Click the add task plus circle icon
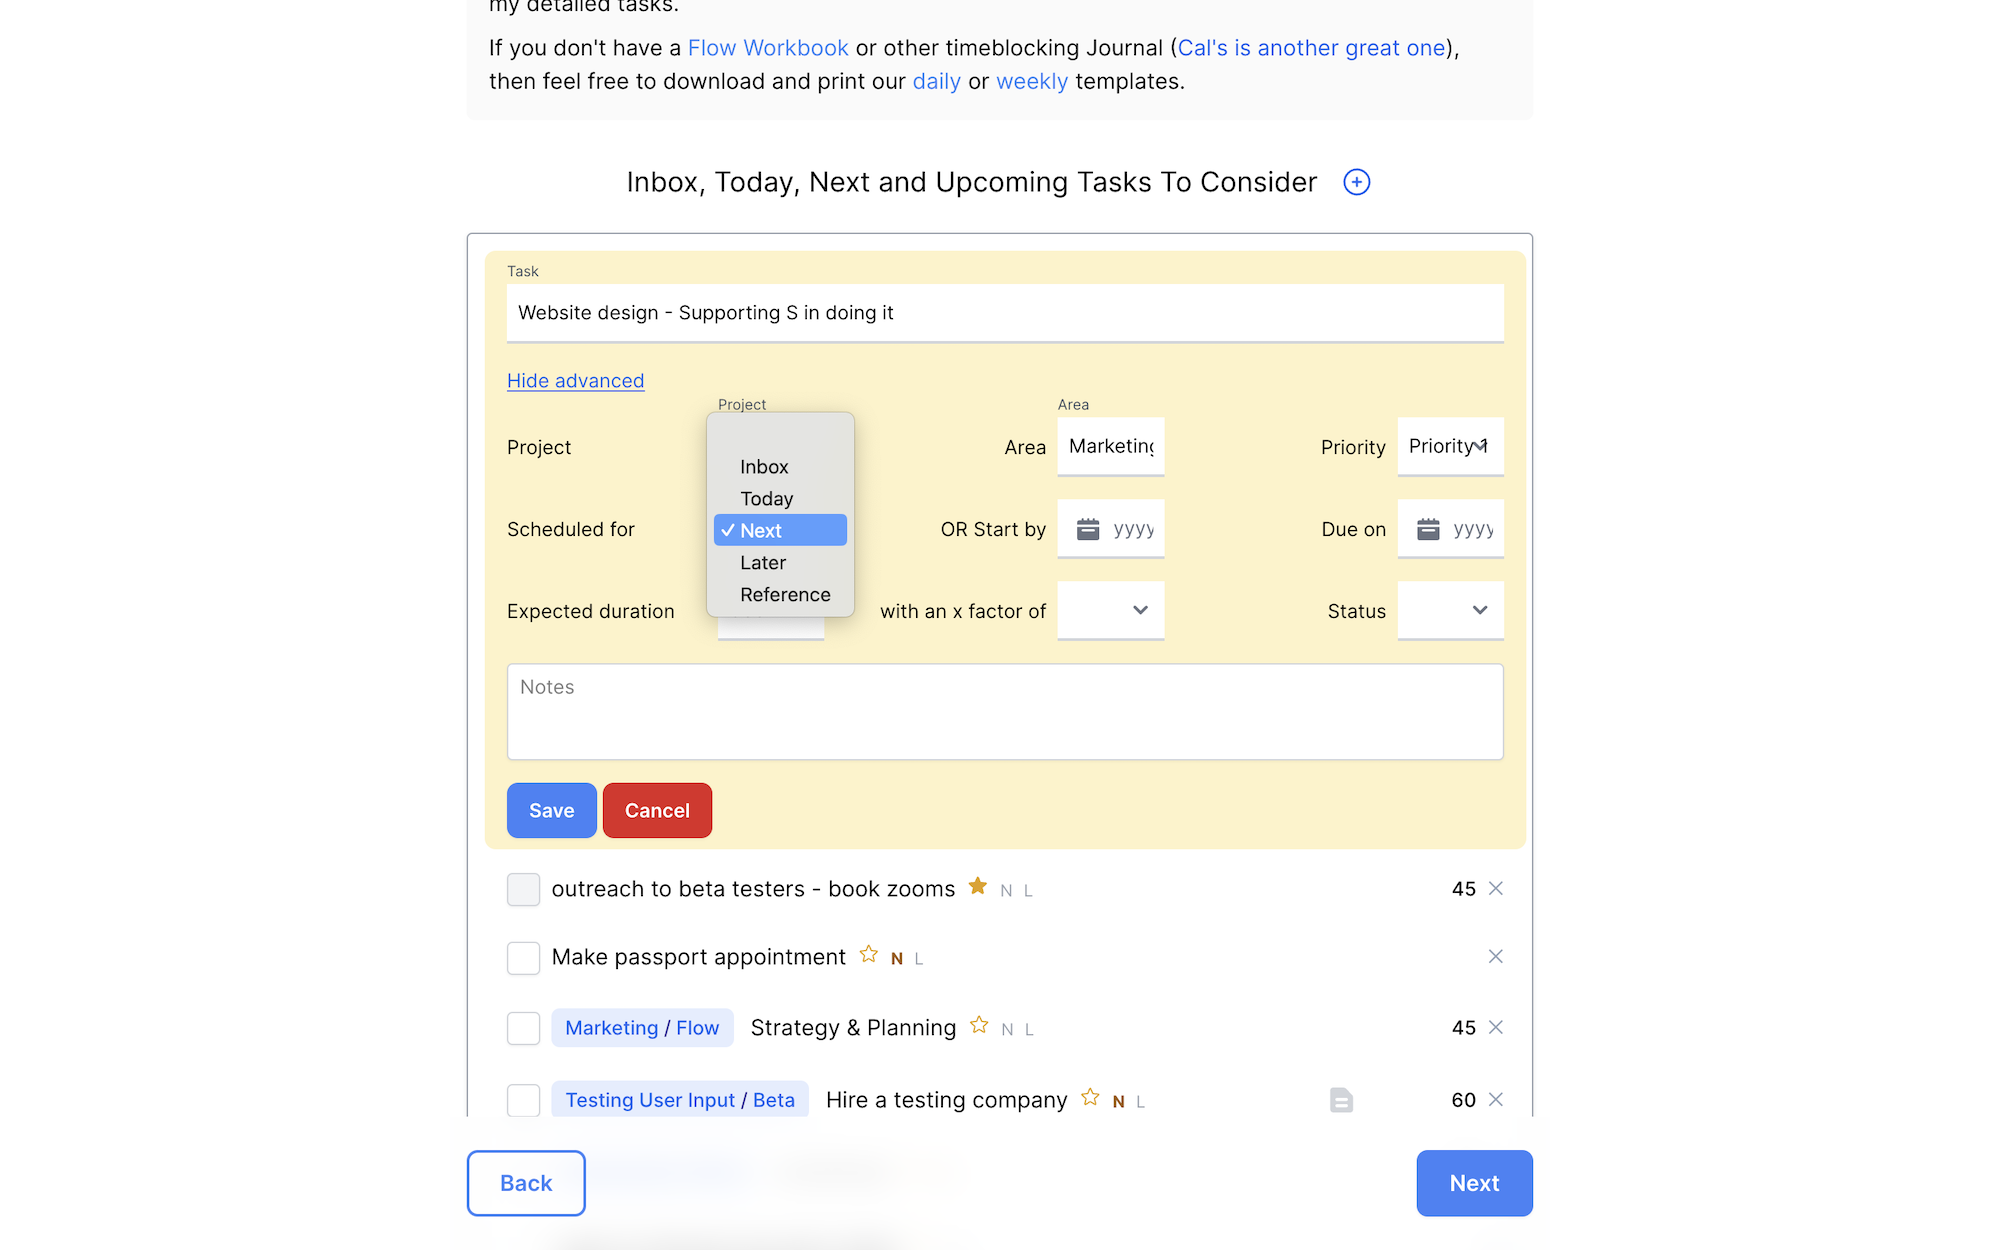The height and width of the screenshot is (1250, 2000). [1356, 182]
